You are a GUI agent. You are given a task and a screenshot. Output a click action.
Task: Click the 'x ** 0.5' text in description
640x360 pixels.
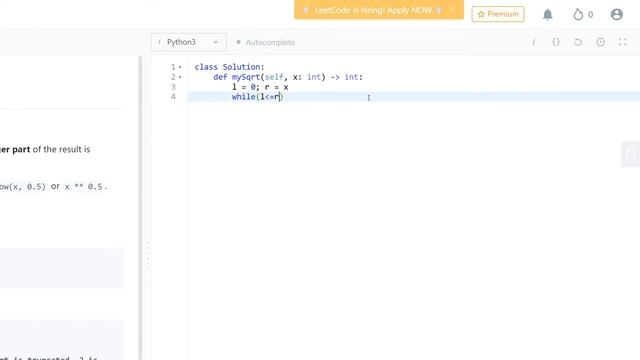[84, 187]
